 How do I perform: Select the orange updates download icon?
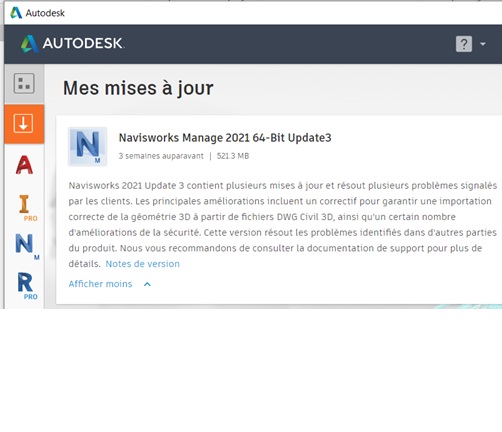point(24,124)
